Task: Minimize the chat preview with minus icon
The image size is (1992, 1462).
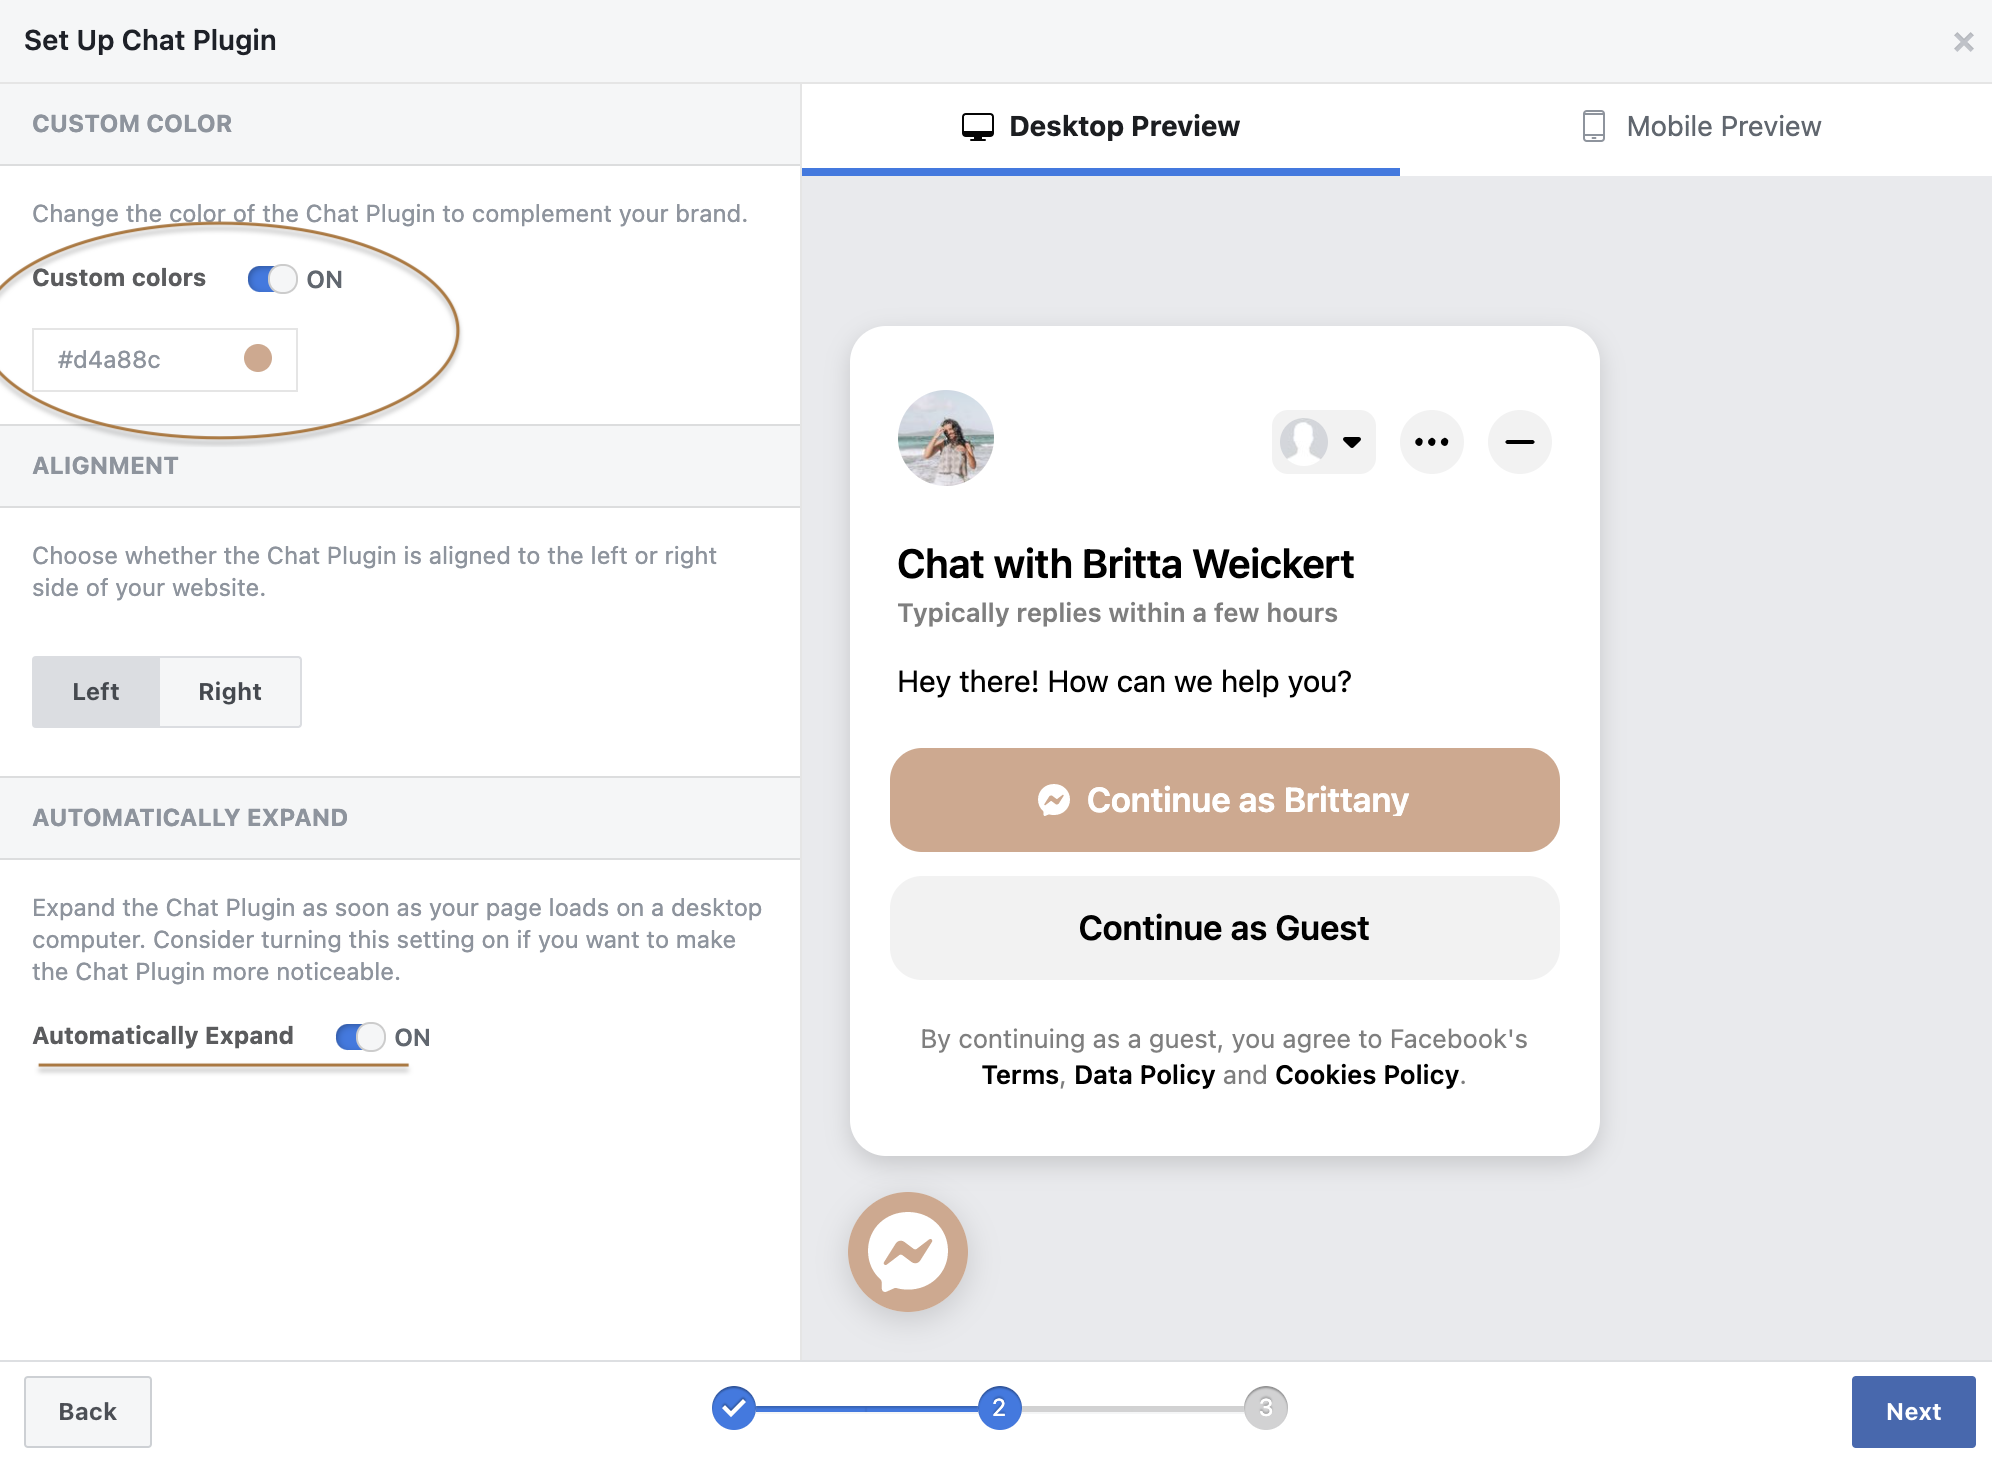Action: pos(1519,442)
